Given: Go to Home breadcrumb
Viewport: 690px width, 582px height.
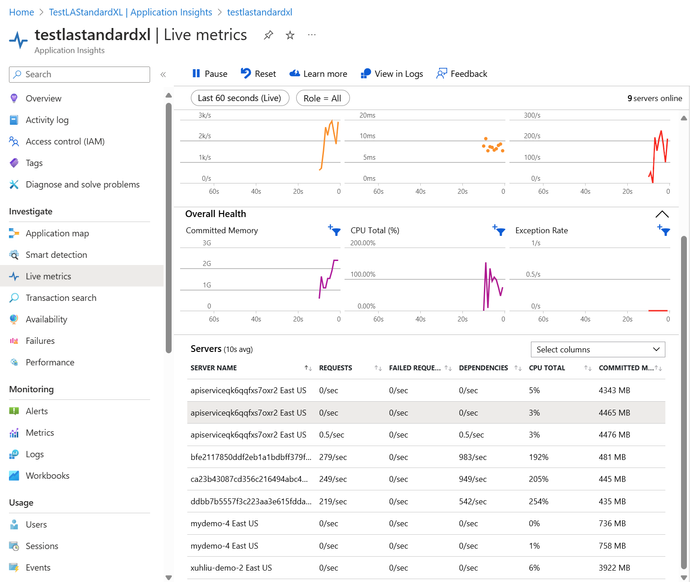Looking at the screenshot, I should [x=22, y=12].
